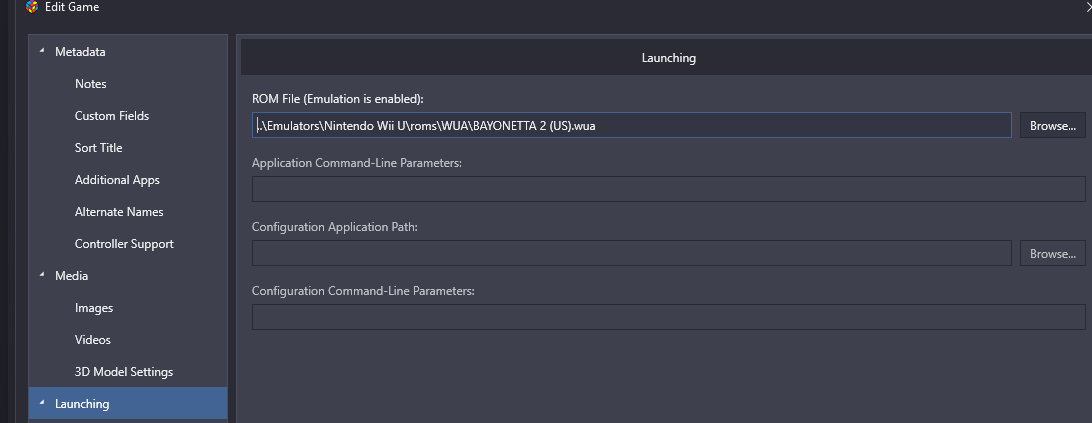Browse for the ROM file
1092x423 pixels.
[x=1052, y=125]
